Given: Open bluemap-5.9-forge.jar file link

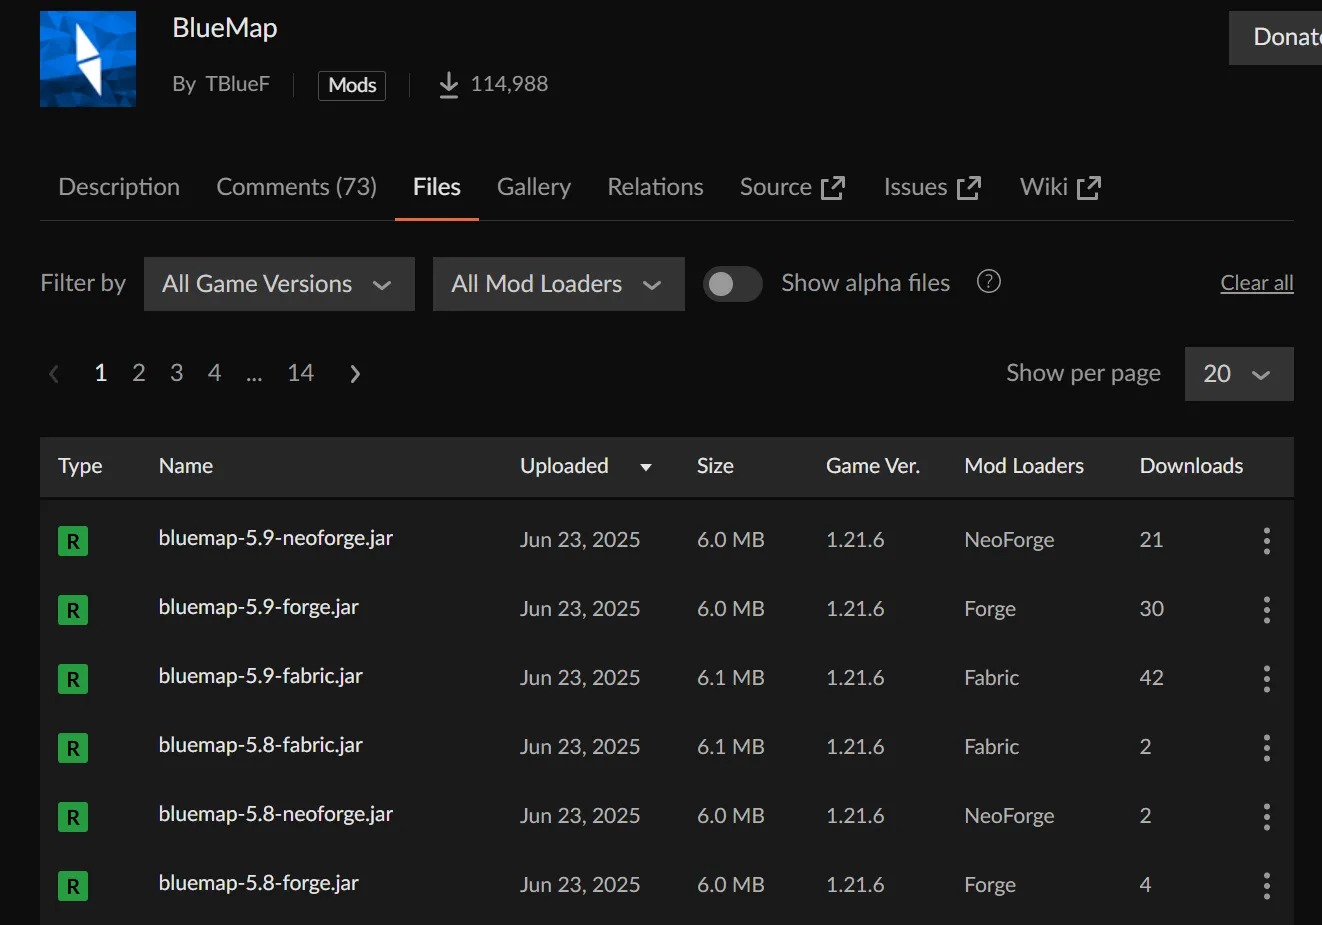Looking at the screenshot, I should point(259,607).
